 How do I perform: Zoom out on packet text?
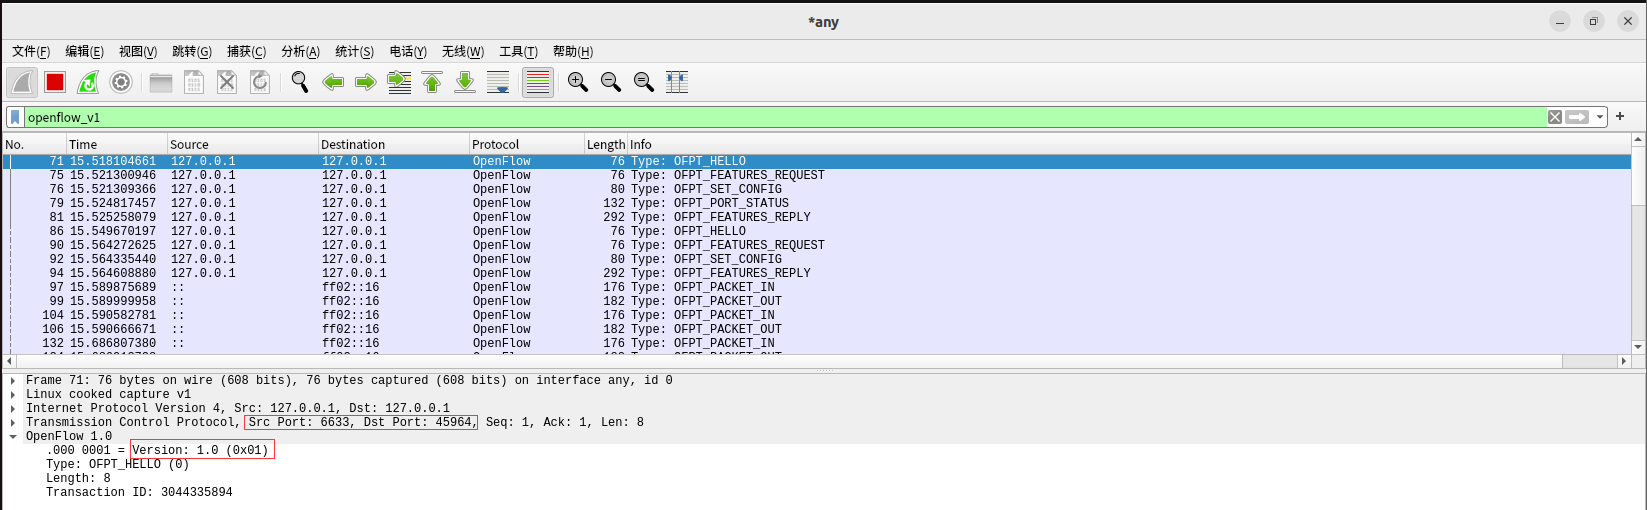point(610,82)
